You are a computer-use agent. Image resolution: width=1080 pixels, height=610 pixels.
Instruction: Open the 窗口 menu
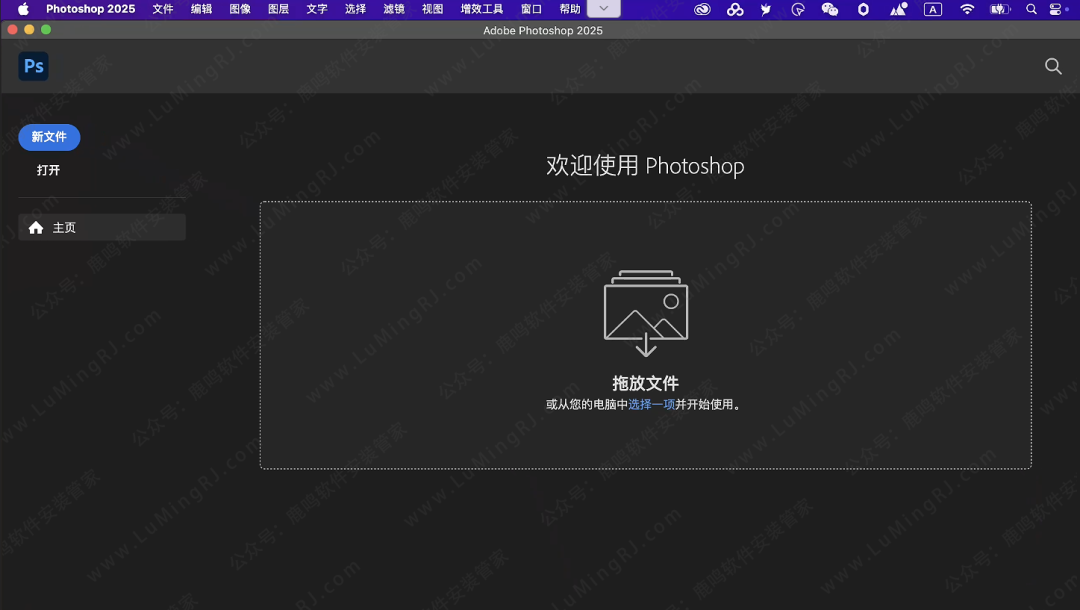click(x=531, y=9)
